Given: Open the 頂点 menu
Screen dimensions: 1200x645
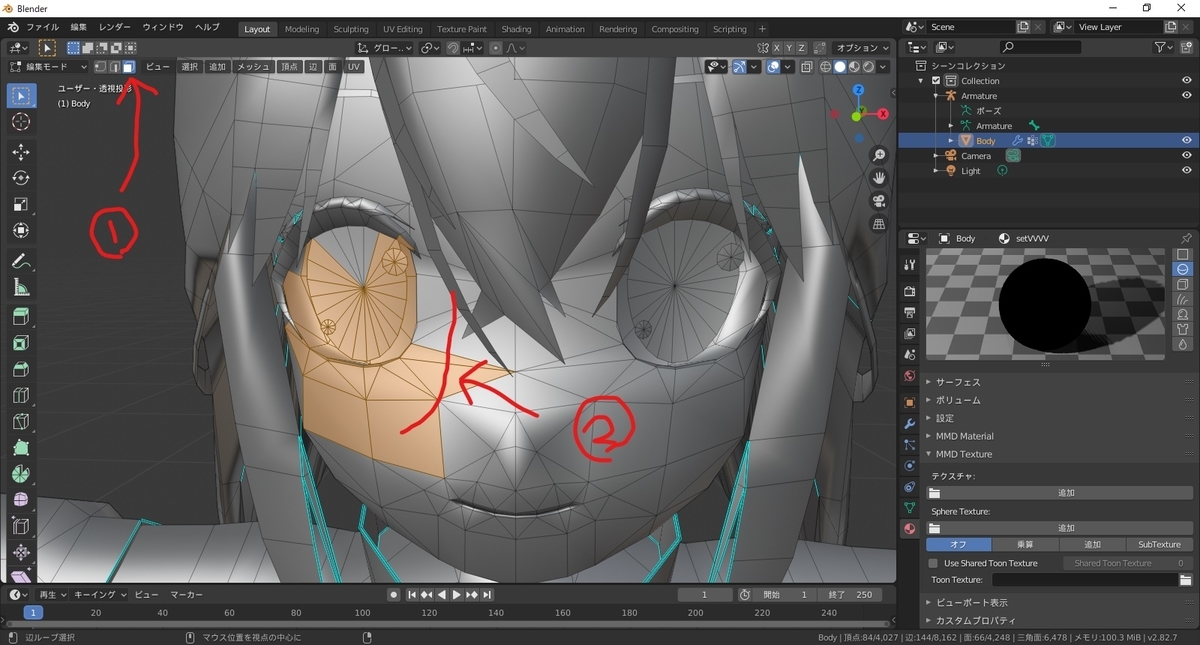Looking at the screenshot, I should pos(289,66).
